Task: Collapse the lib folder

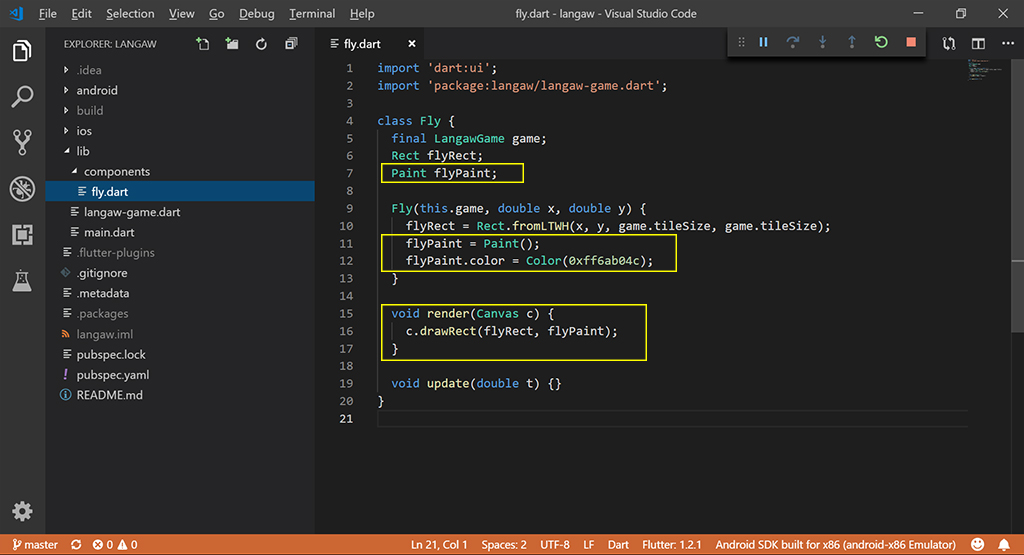Action: [83, 151]
